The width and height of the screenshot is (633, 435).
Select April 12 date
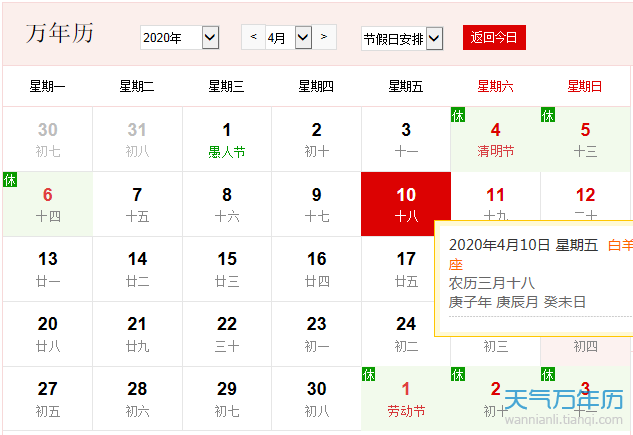[585, 196]
